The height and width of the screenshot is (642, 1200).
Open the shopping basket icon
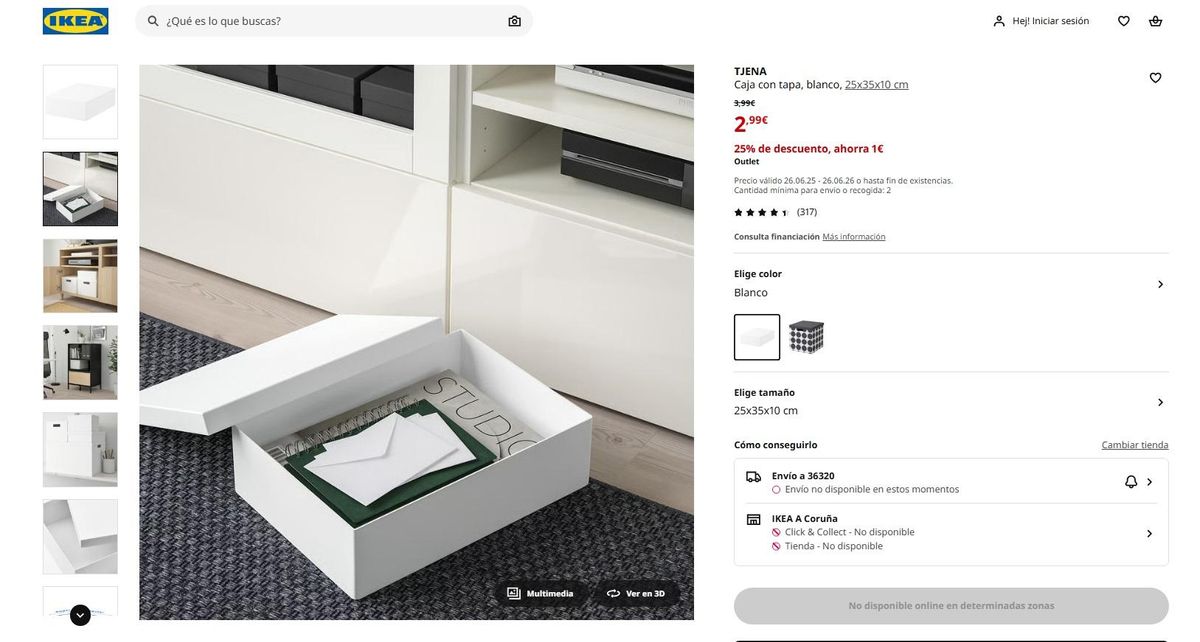(x=1155, y=21)
